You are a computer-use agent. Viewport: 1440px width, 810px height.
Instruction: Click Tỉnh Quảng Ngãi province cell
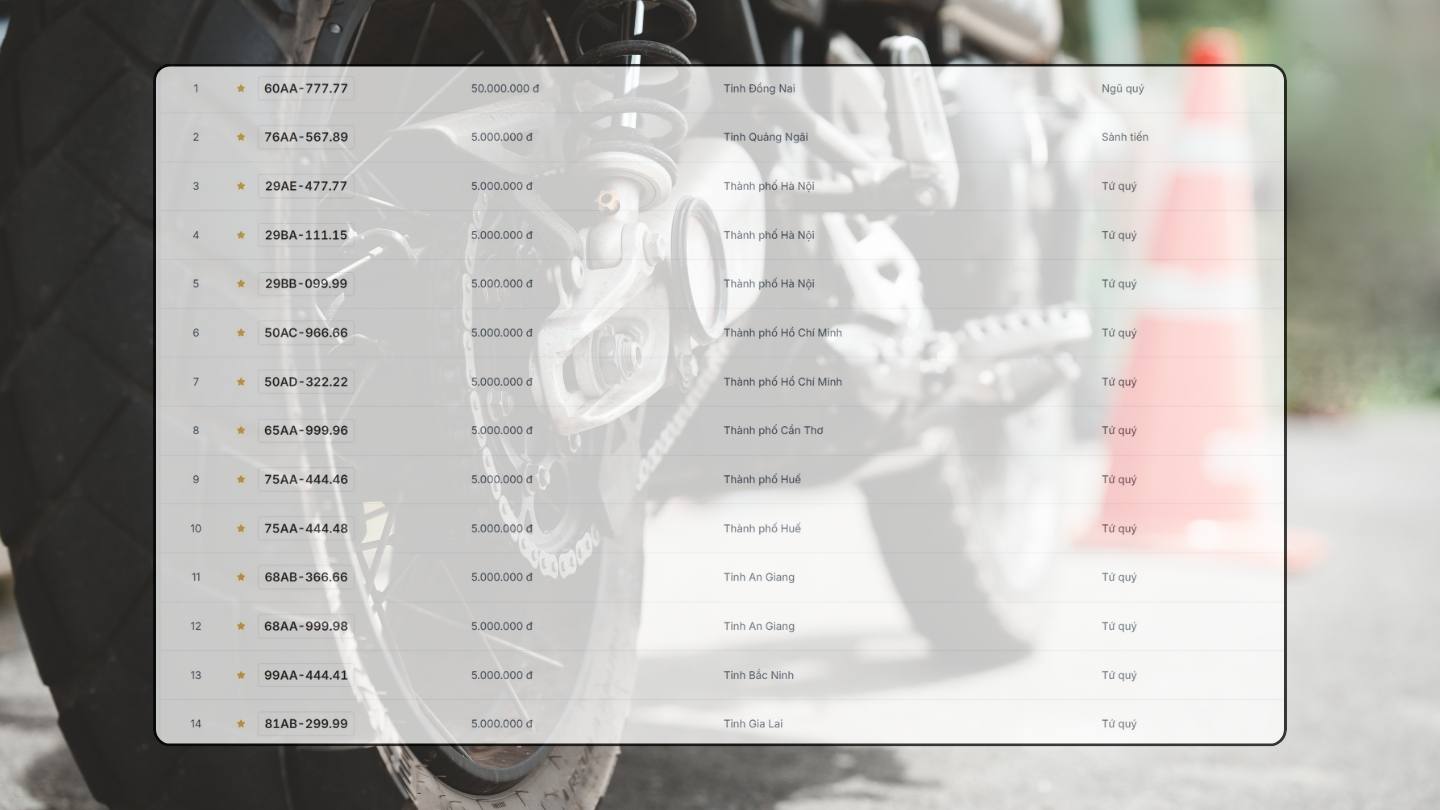[766, 137]
